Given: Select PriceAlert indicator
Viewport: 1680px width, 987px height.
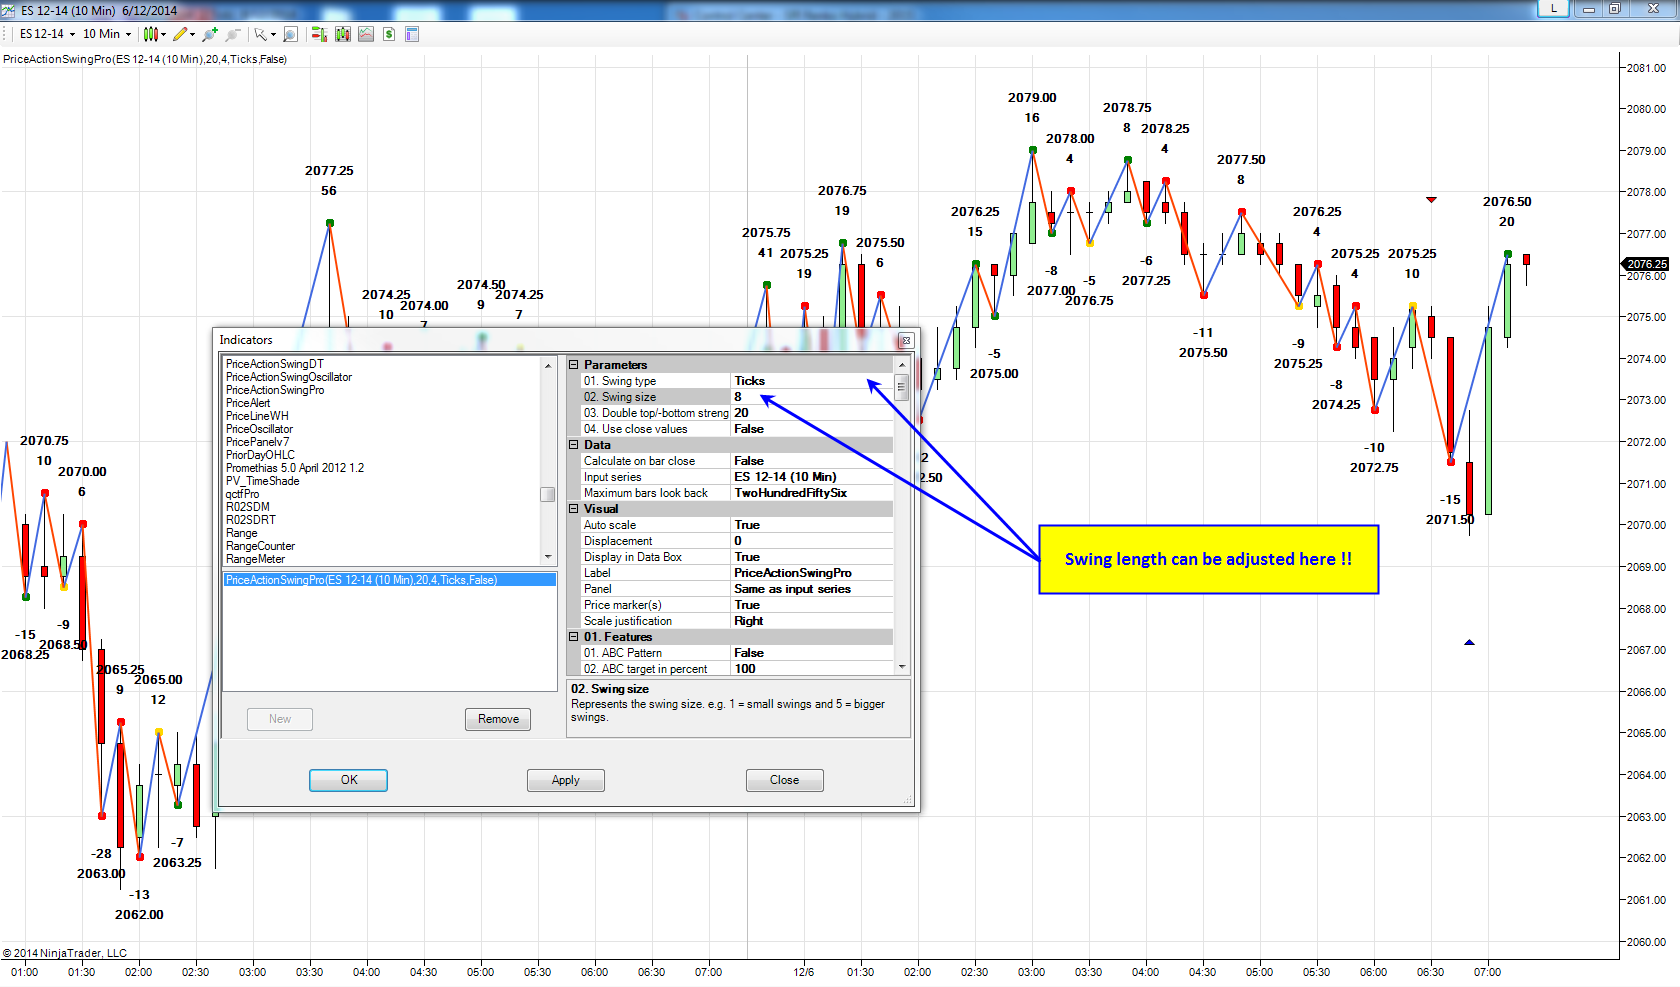Looking at the screenshot, I should 248,403.
